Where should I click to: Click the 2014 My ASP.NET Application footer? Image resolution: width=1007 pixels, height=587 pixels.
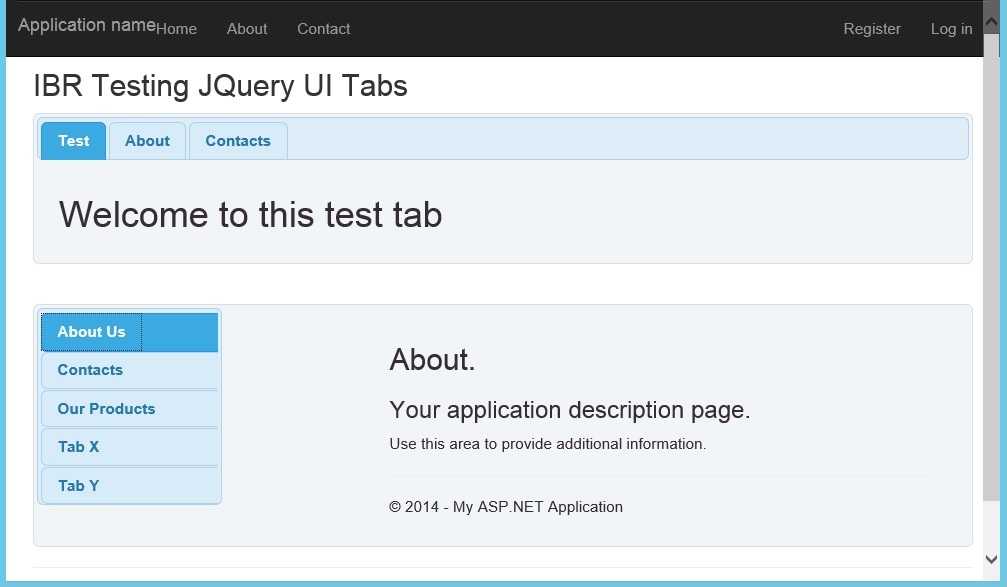[x=505, y=507]
